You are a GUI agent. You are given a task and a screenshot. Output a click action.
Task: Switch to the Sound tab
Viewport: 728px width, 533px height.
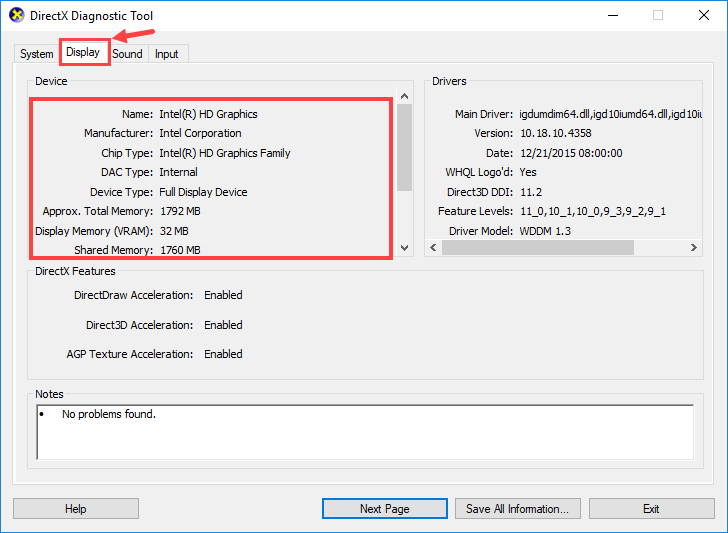(127, 54)
